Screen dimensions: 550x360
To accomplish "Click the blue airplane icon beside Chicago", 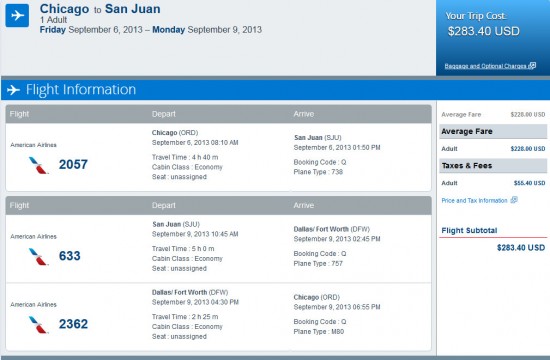I will coord(17,15).
